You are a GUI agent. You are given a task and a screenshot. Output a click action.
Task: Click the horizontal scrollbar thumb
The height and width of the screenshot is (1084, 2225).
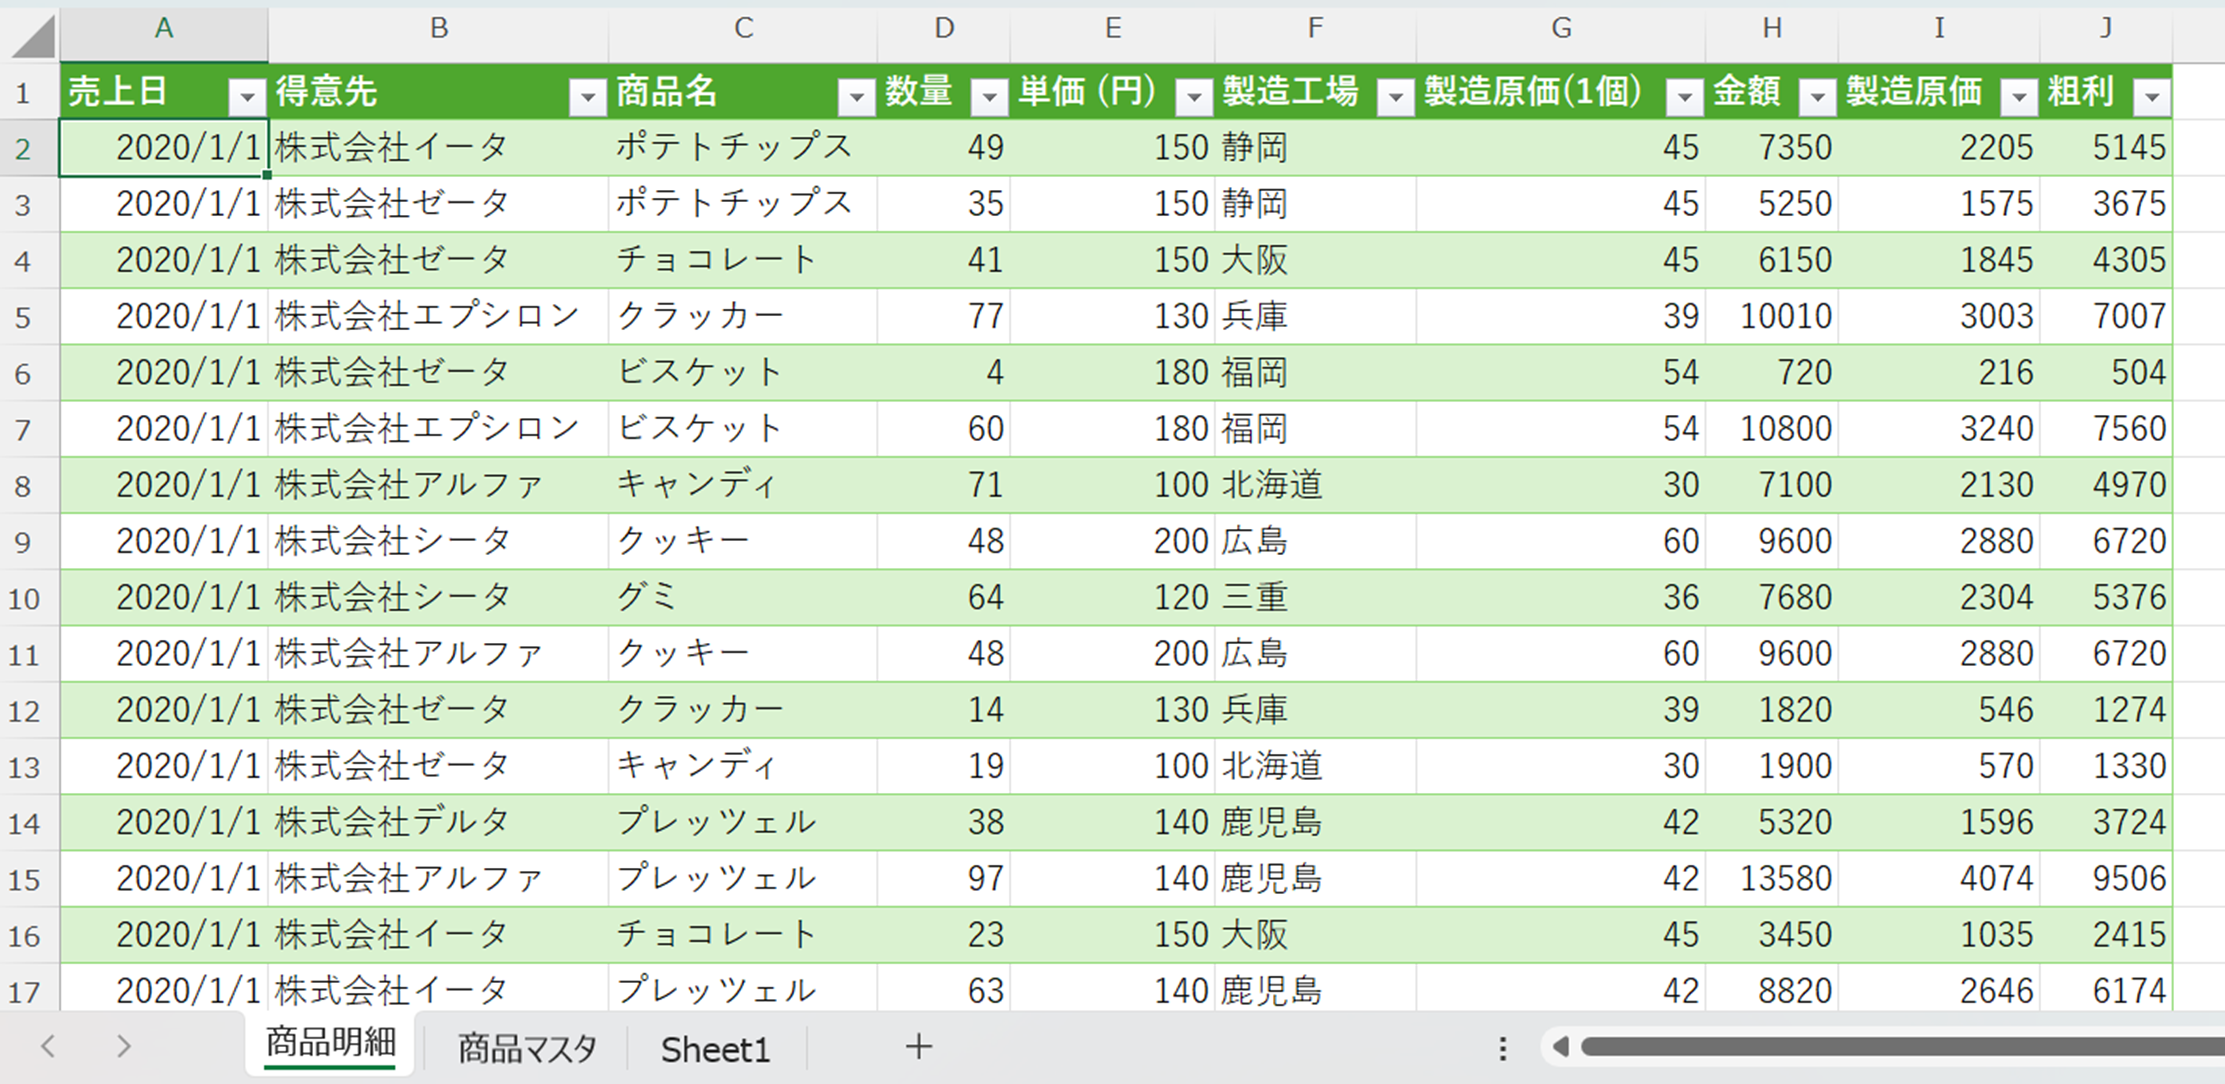pyautogui.click(x=1900, y=1047)
